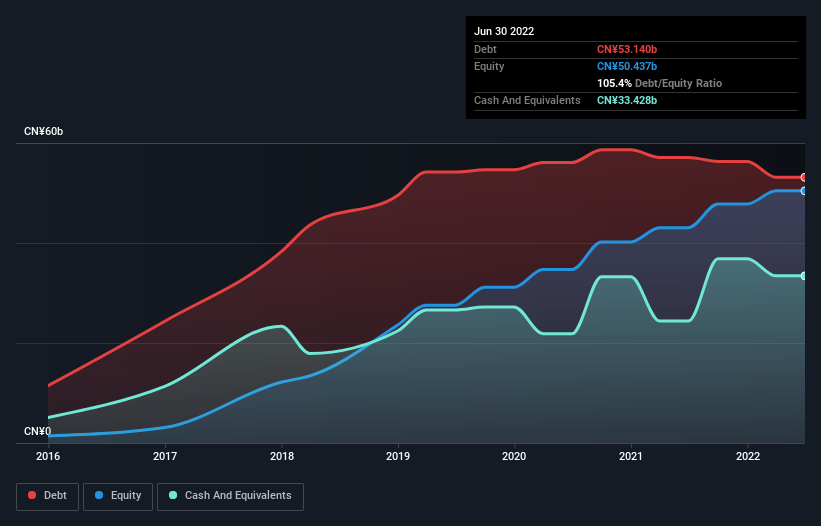This screenshot has height=526, width=821.
Task: Click the red Debt endpoint marker
Action: point(804,177)
